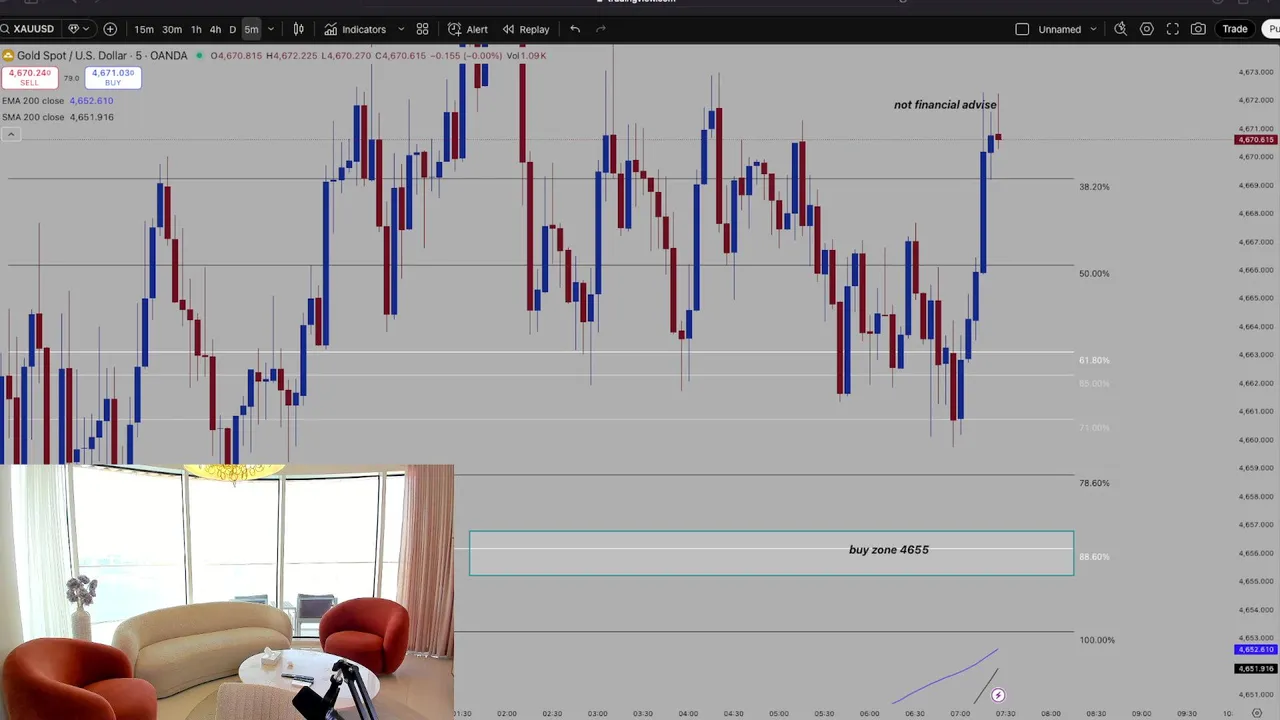Viewport: 1280px width, 720px height.
Task: Click the 79.0 spread value
Action: tap(71, 78)
